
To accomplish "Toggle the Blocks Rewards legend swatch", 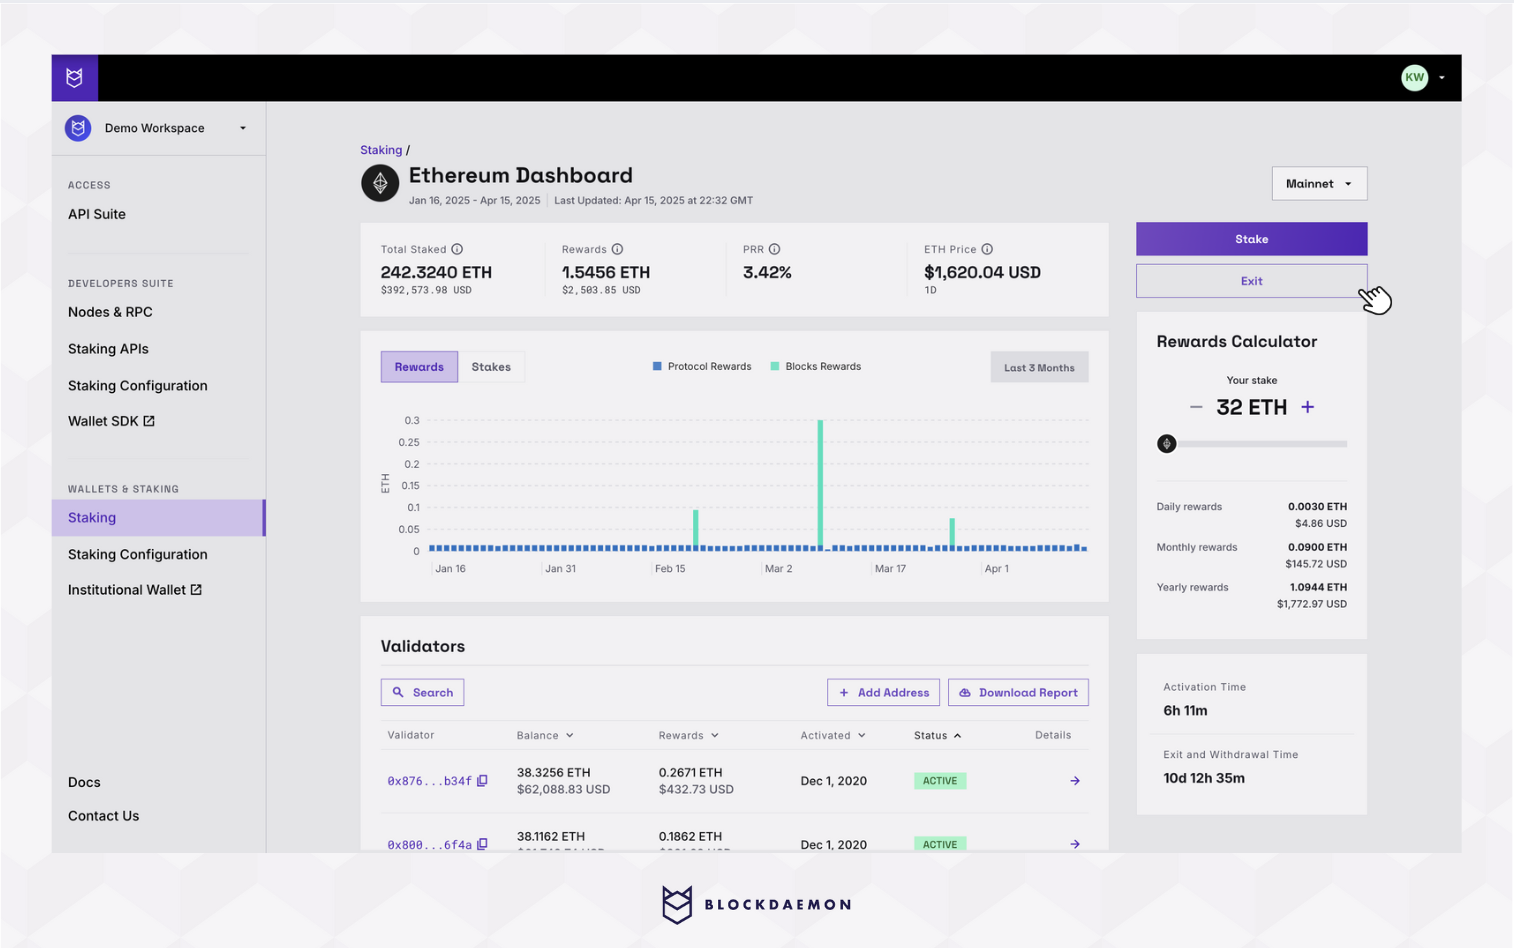I will point(775,366).
